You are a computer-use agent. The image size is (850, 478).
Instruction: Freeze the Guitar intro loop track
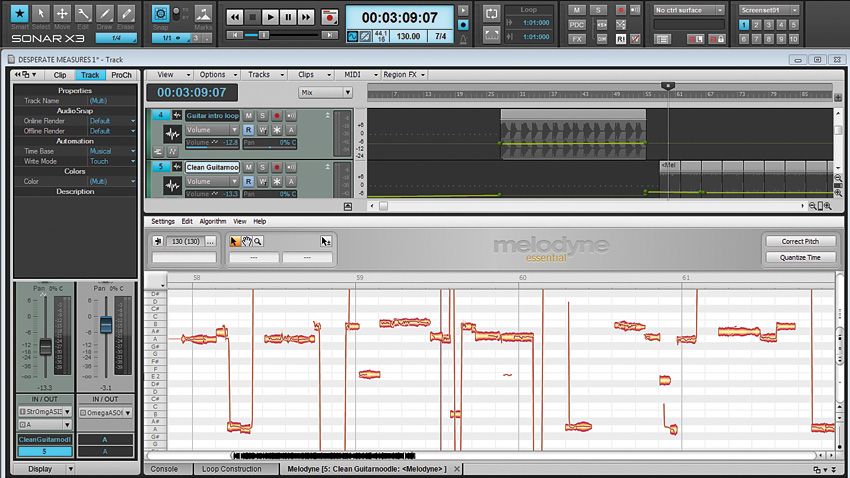click(x=276, y=130)
